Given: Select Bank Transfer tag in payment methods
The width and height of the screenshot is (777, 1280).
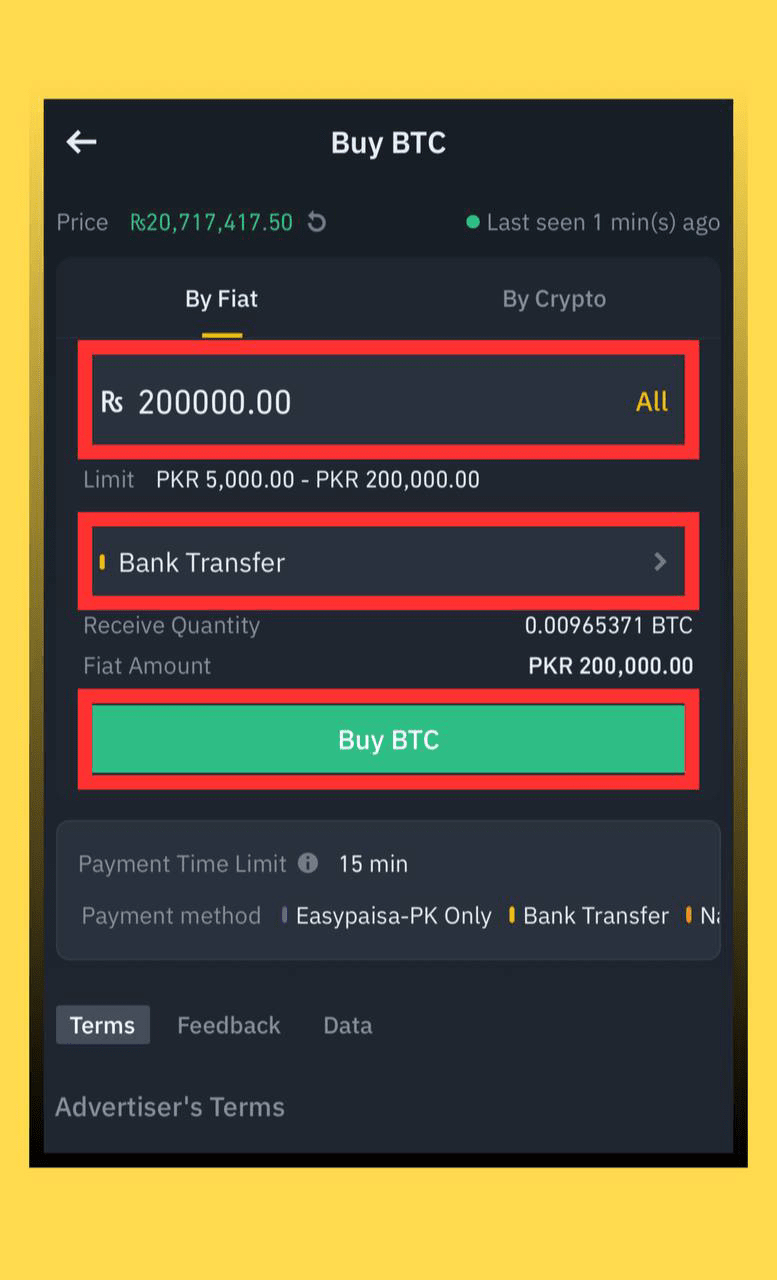Looking at the screenshot, I should (x=596, y=916).
